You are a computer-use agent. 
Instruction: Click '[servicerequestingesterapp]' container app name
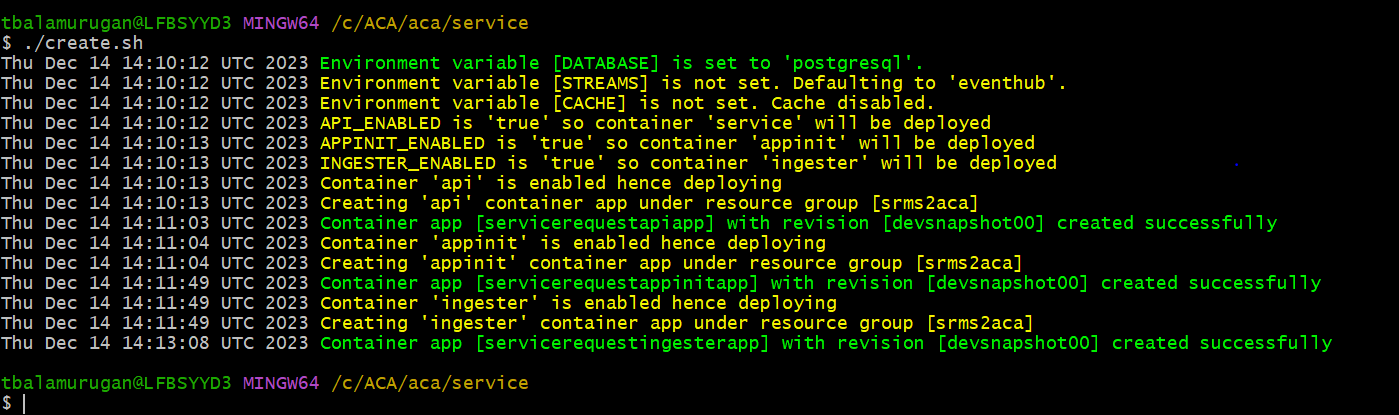[623, 343]
